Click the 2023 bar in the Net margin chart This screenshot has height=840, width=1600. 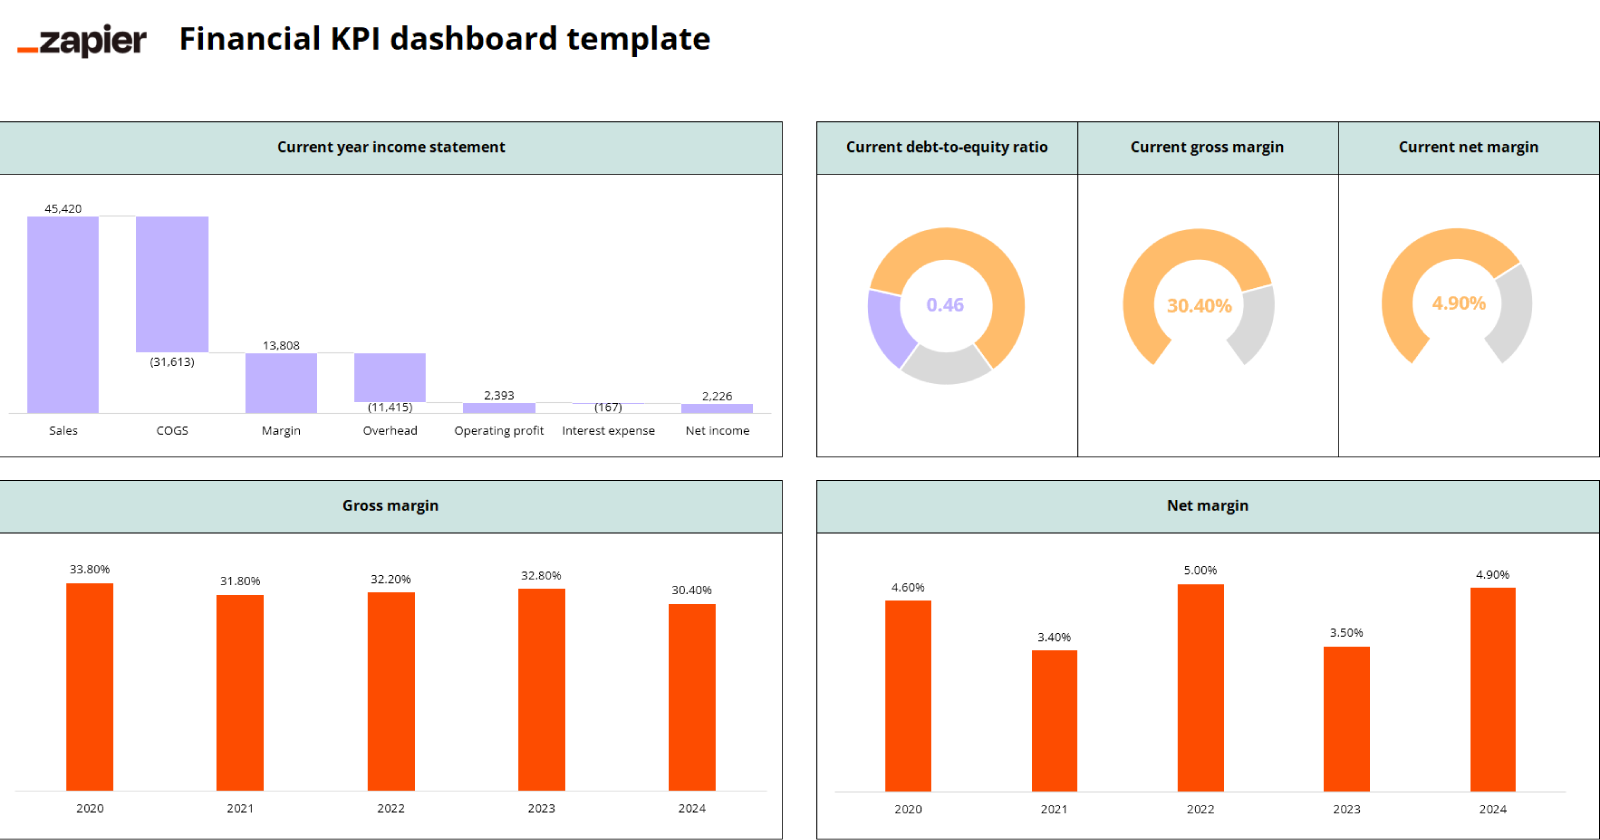click(1347, 719)
